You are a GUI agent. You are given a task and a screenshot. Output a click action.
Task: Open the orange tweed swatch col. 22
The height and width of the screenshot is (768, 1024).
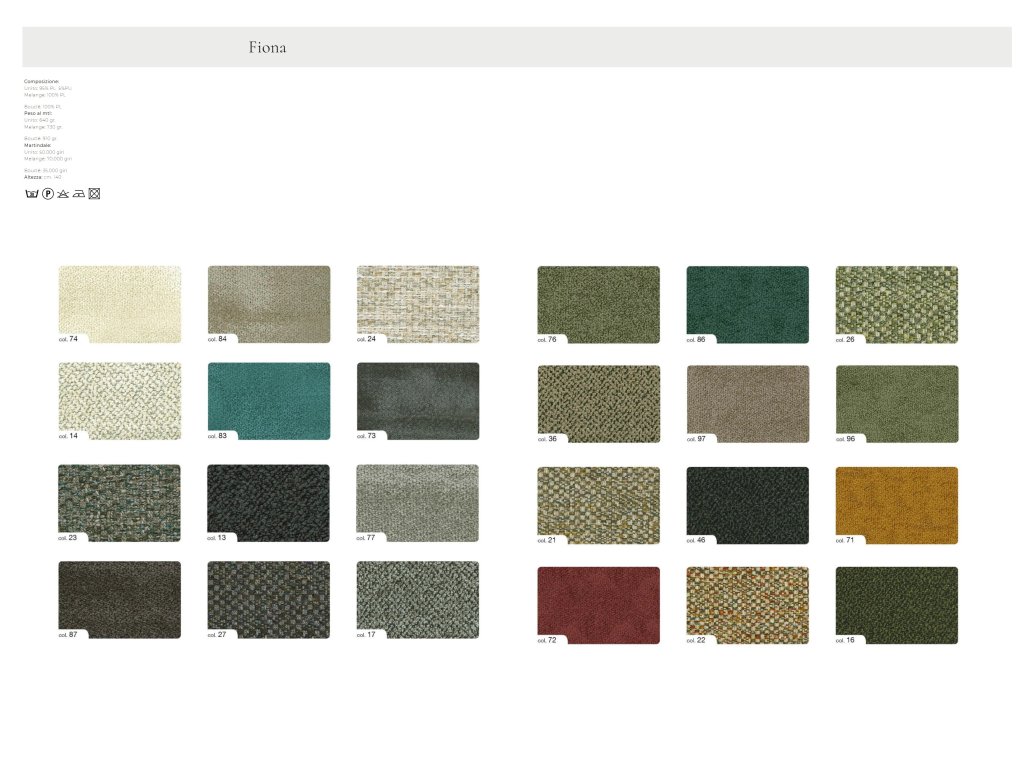747,604
